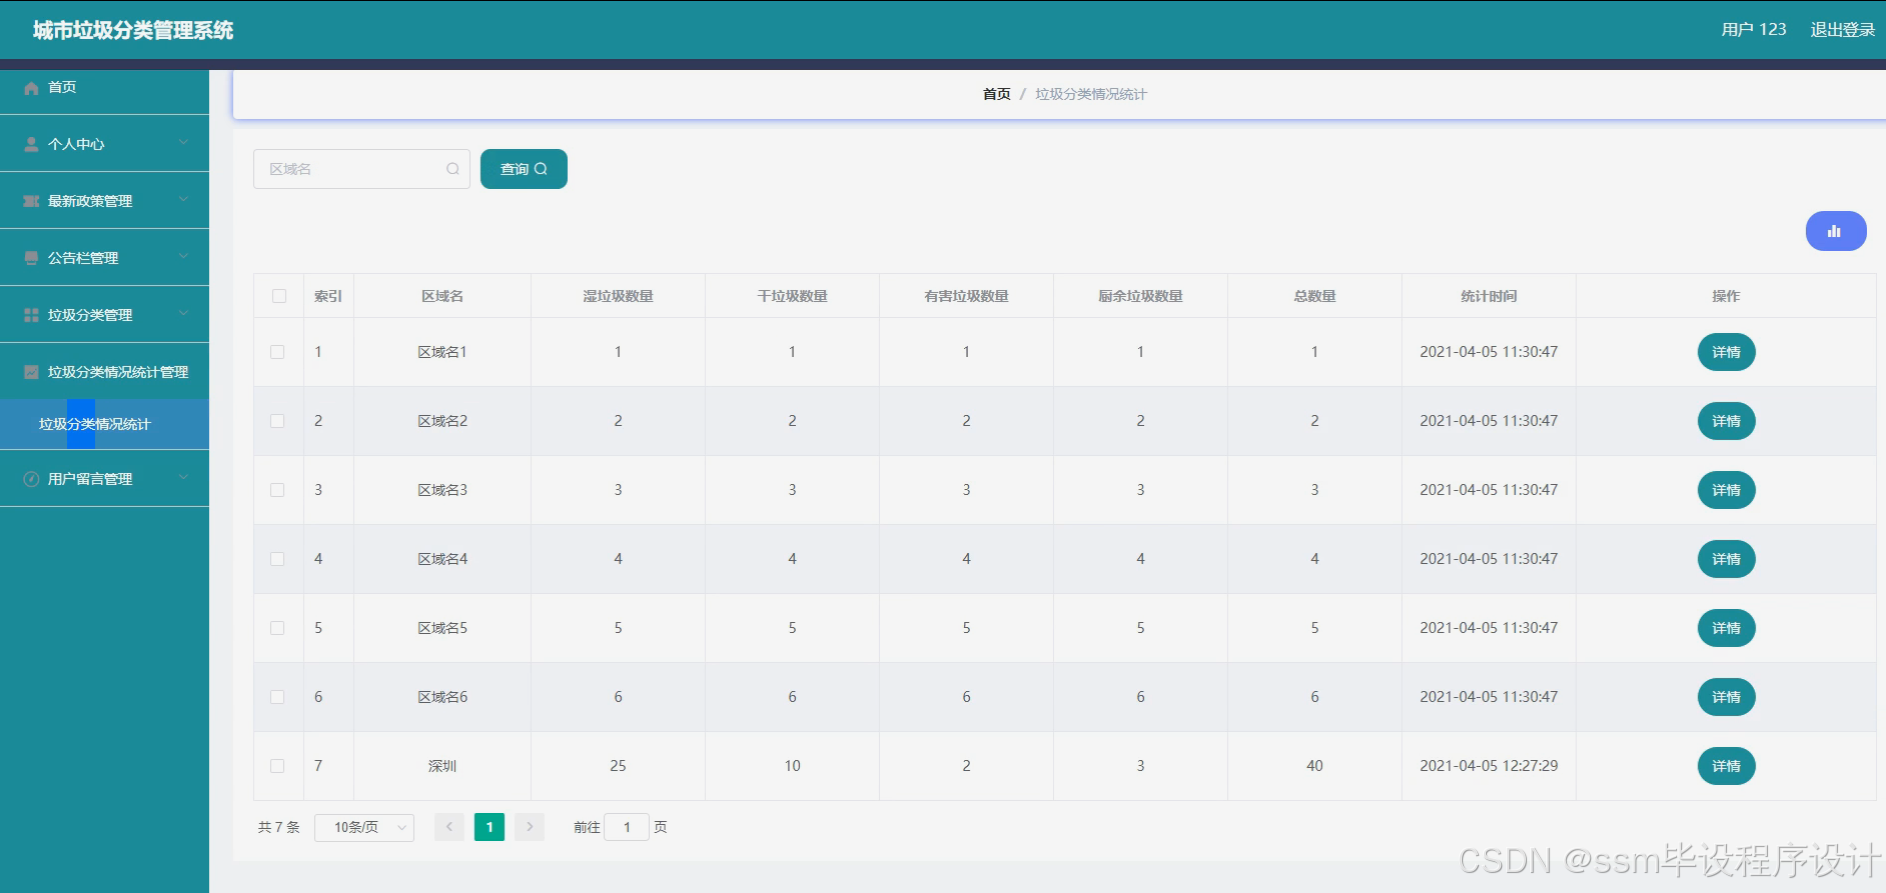Viewport: 1886px width, 893px height.
Task: Click the home icon beside 首页
Action: coord(31,88)
